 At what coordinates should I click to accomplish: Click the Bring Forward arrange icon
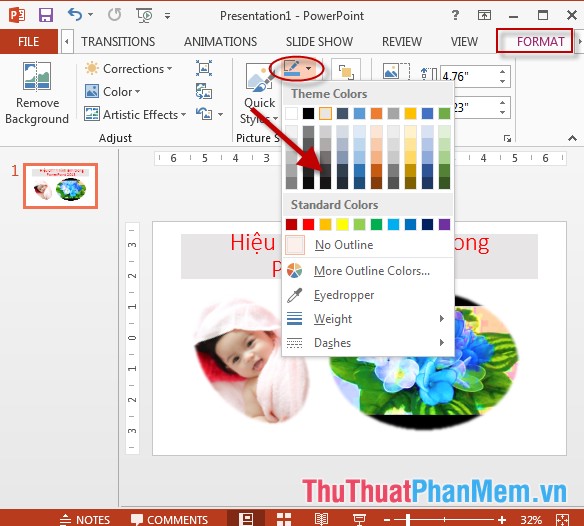(346, 71)
